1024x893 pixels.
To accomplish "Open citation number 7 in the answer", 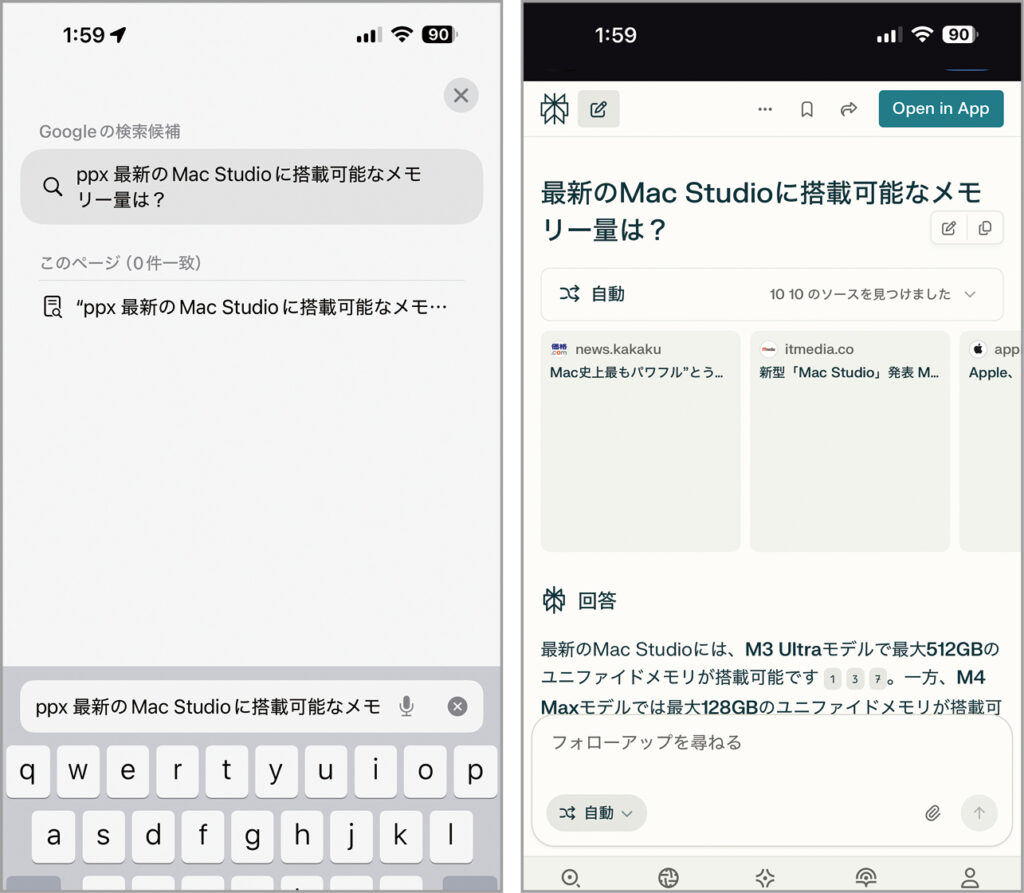I will [878, 679].
